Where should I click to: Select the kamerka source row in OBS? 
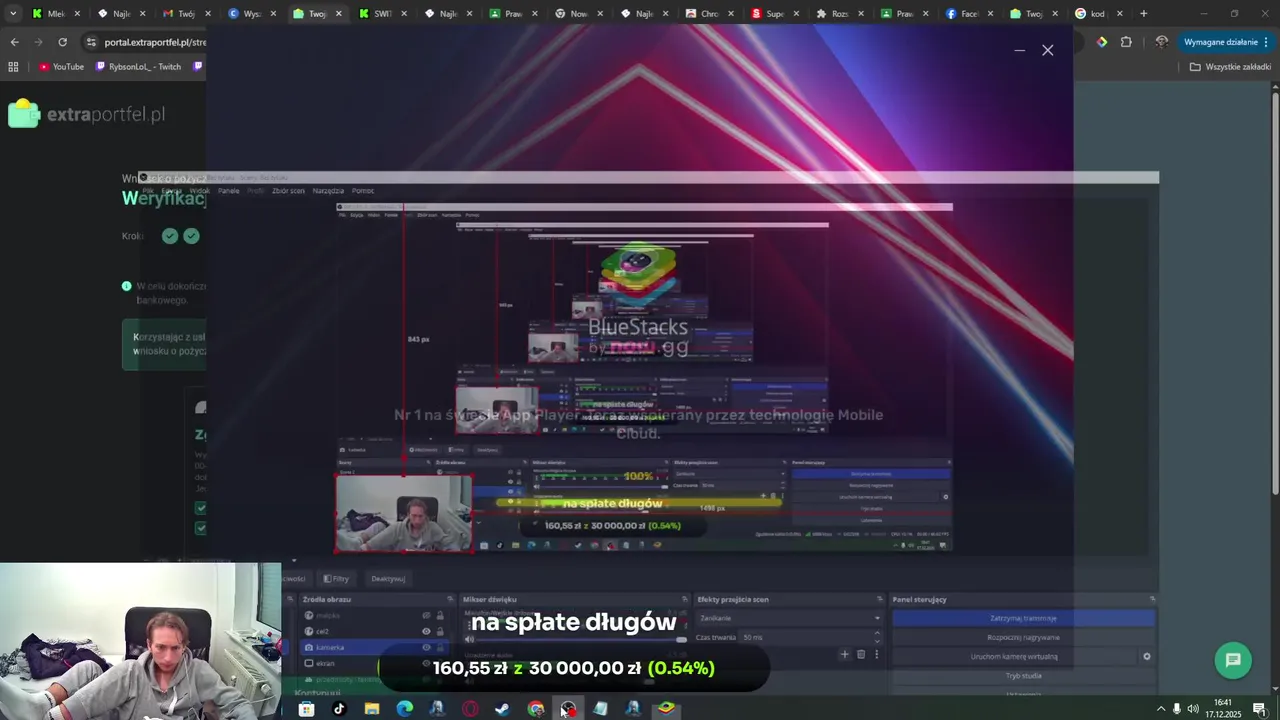pyautogui.click(x=376, y=647)
